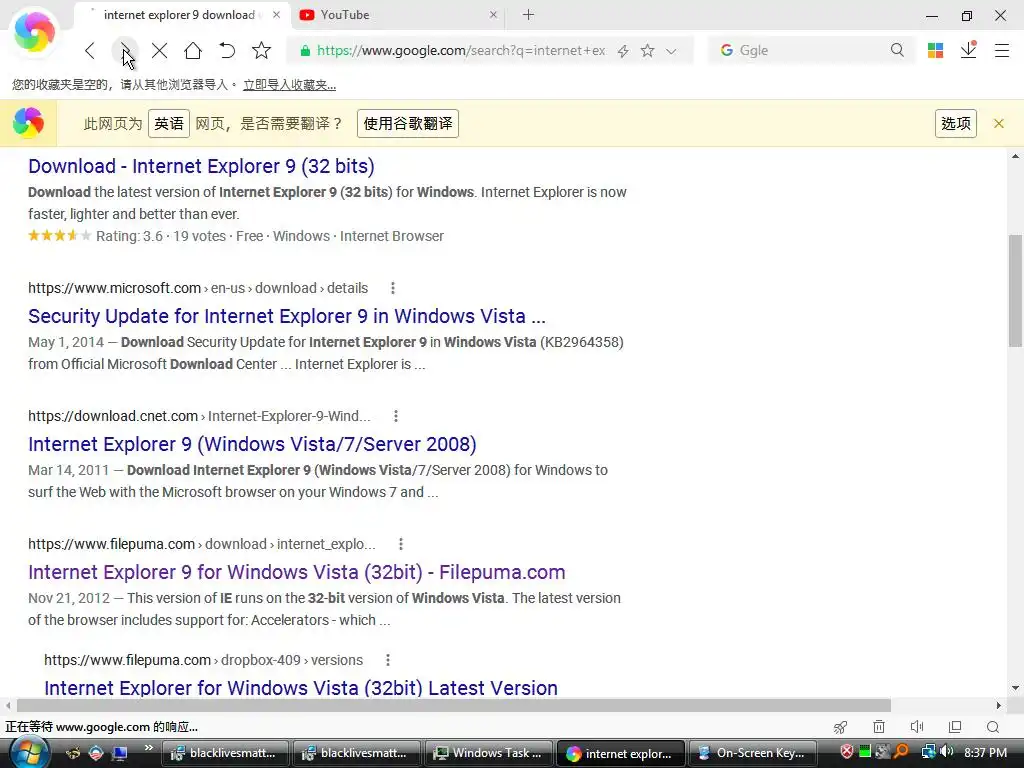Click the undo/restore closed tab icon

[x=227, y=50]
